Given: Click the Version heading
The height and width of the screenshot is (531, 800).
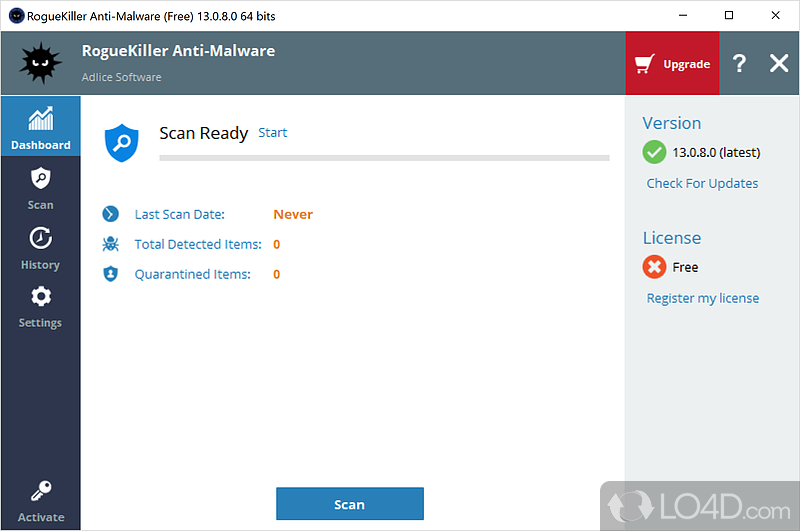Looking at the screenshot, I should coord(671,123).
